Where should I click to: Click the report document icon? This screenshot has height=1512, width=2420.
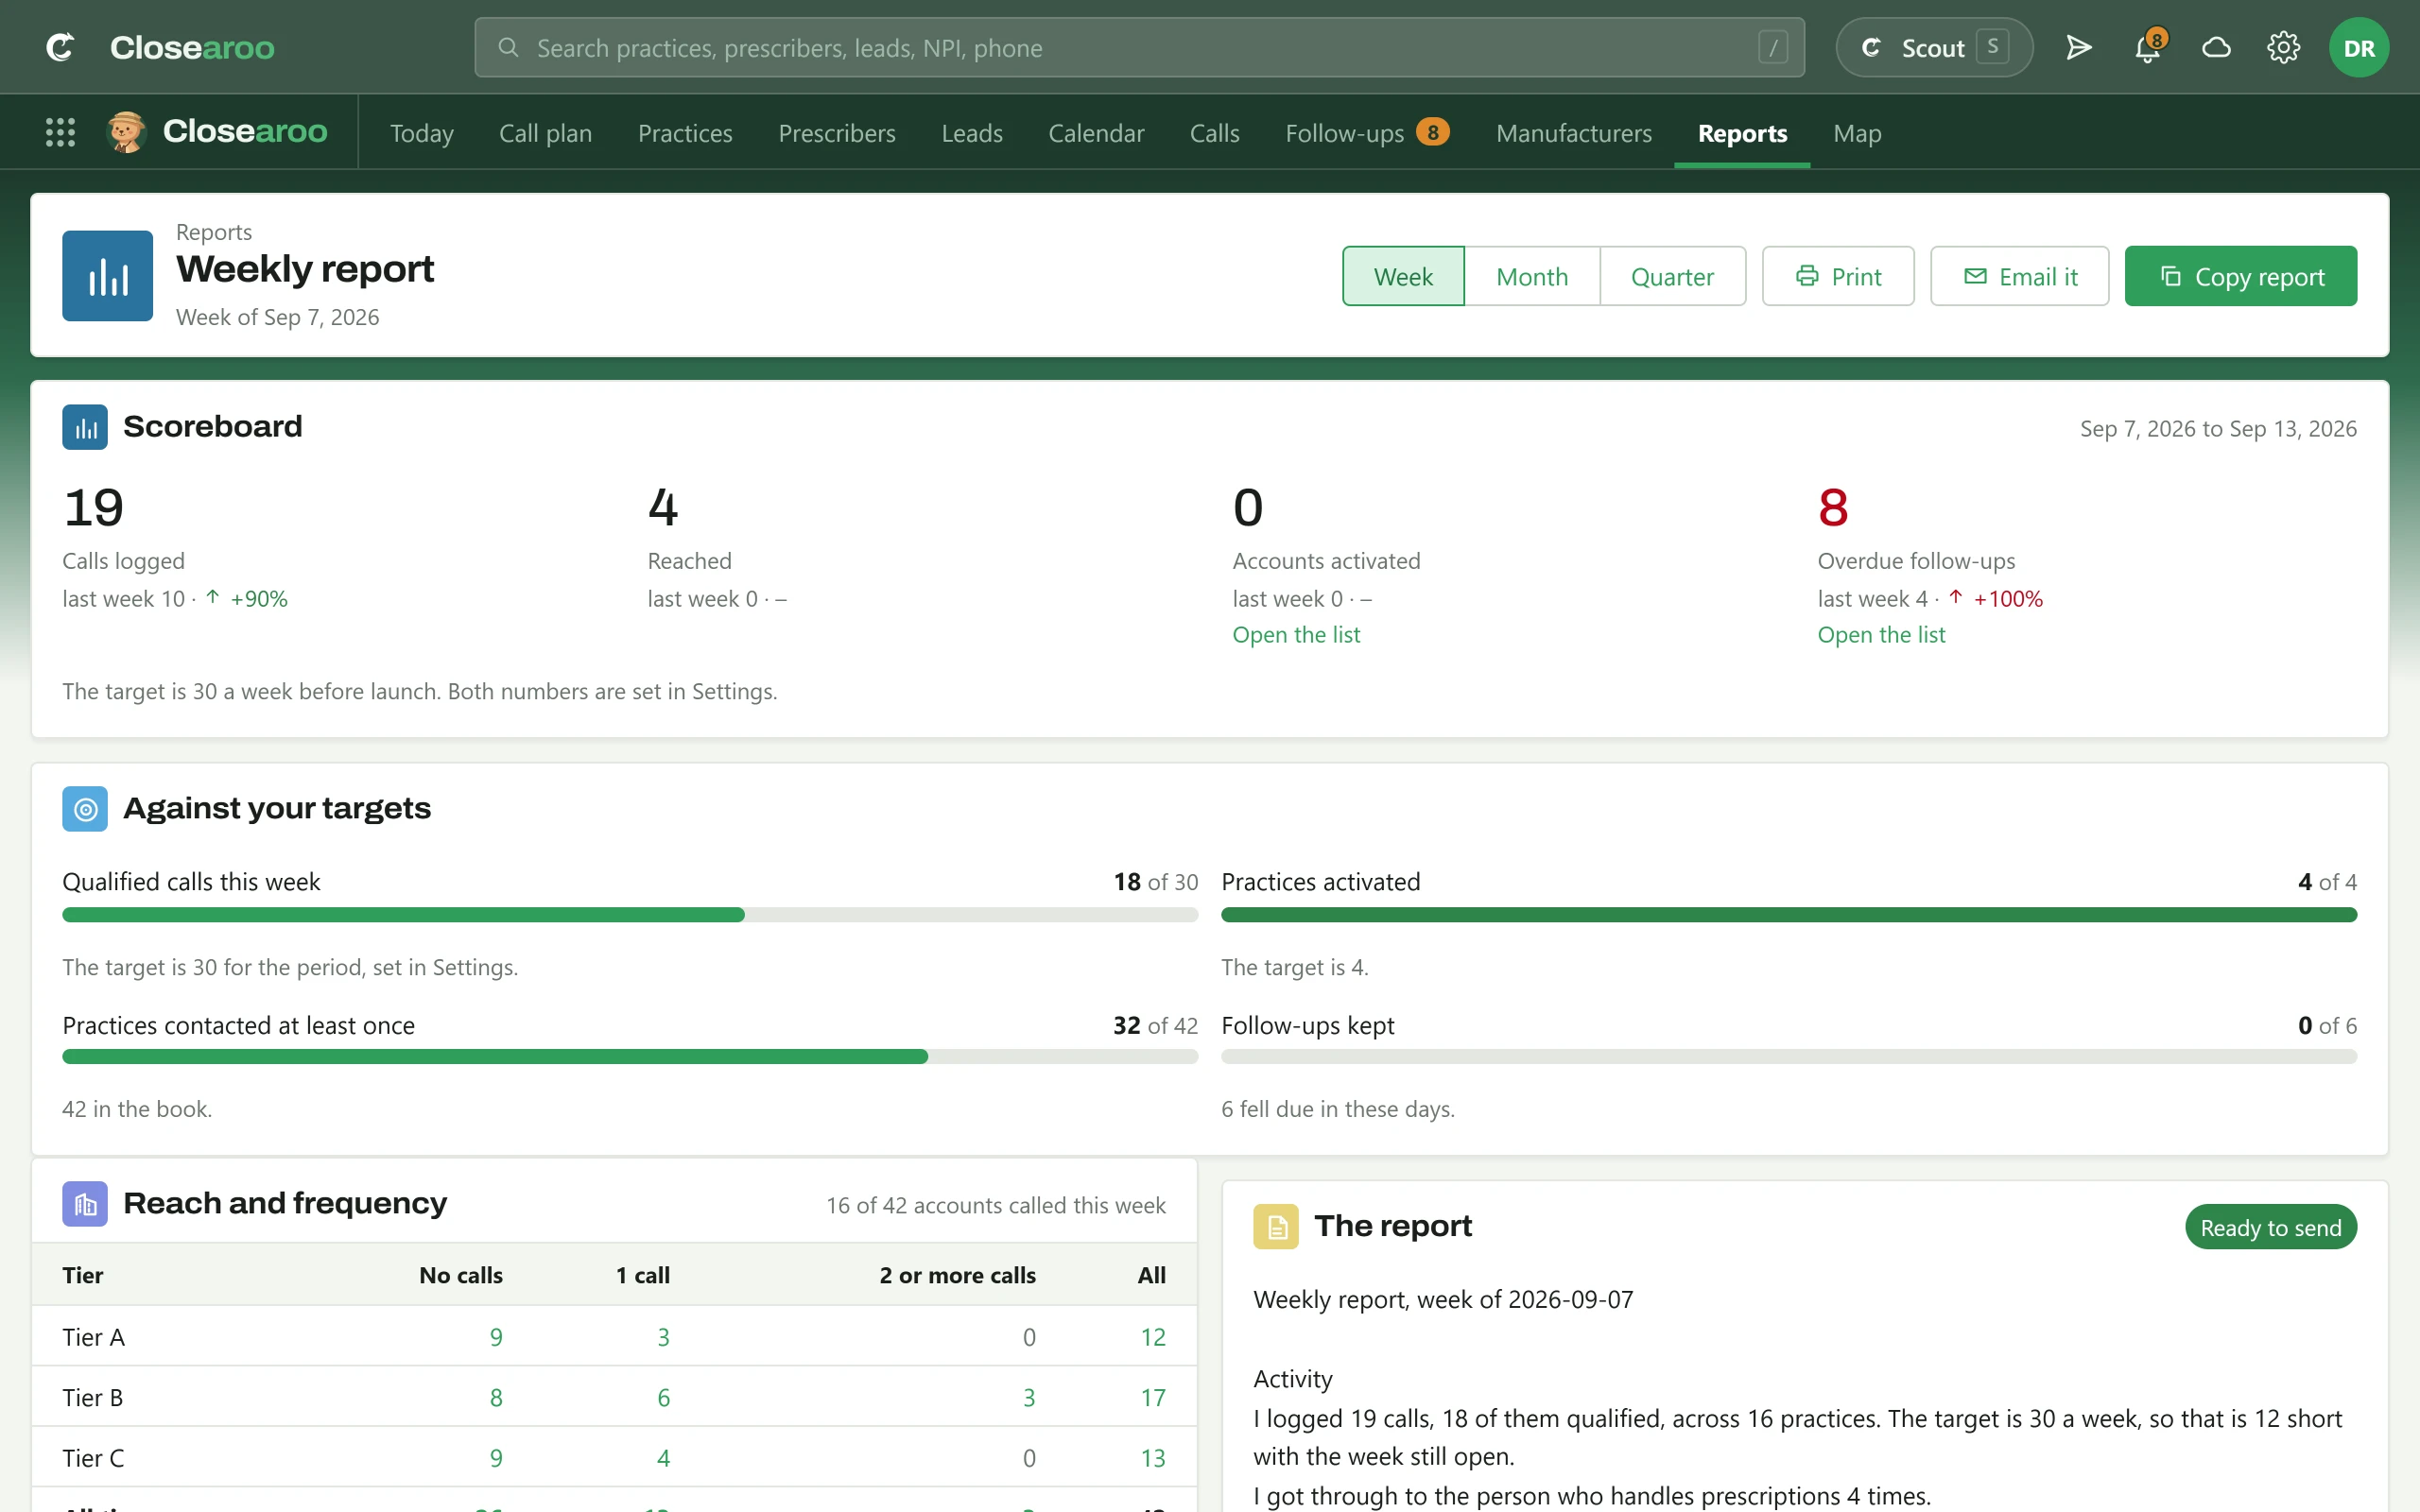(x=1276, y=1227)
